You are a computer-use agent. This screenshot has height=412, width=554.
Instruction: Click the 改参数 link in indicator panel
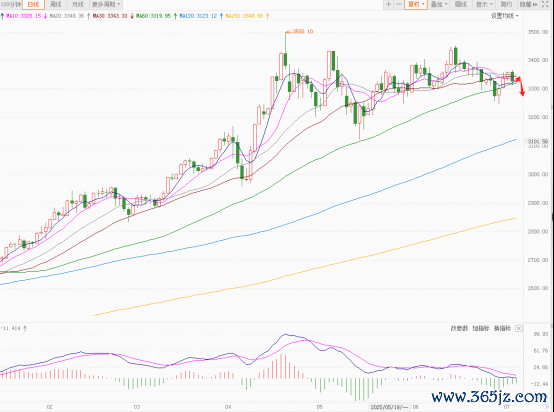pos(459,328)
